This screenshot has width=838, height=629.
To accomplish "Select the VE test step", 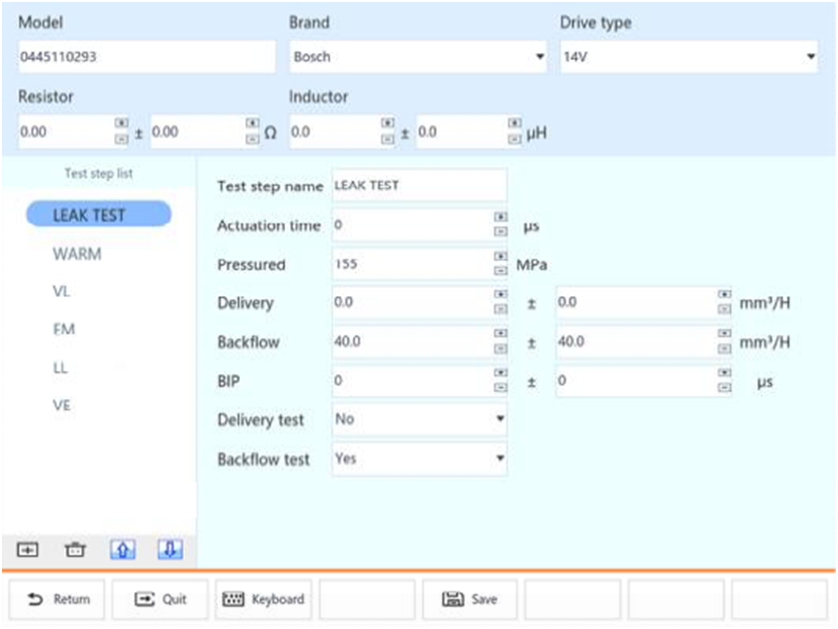I will [62, 405].
